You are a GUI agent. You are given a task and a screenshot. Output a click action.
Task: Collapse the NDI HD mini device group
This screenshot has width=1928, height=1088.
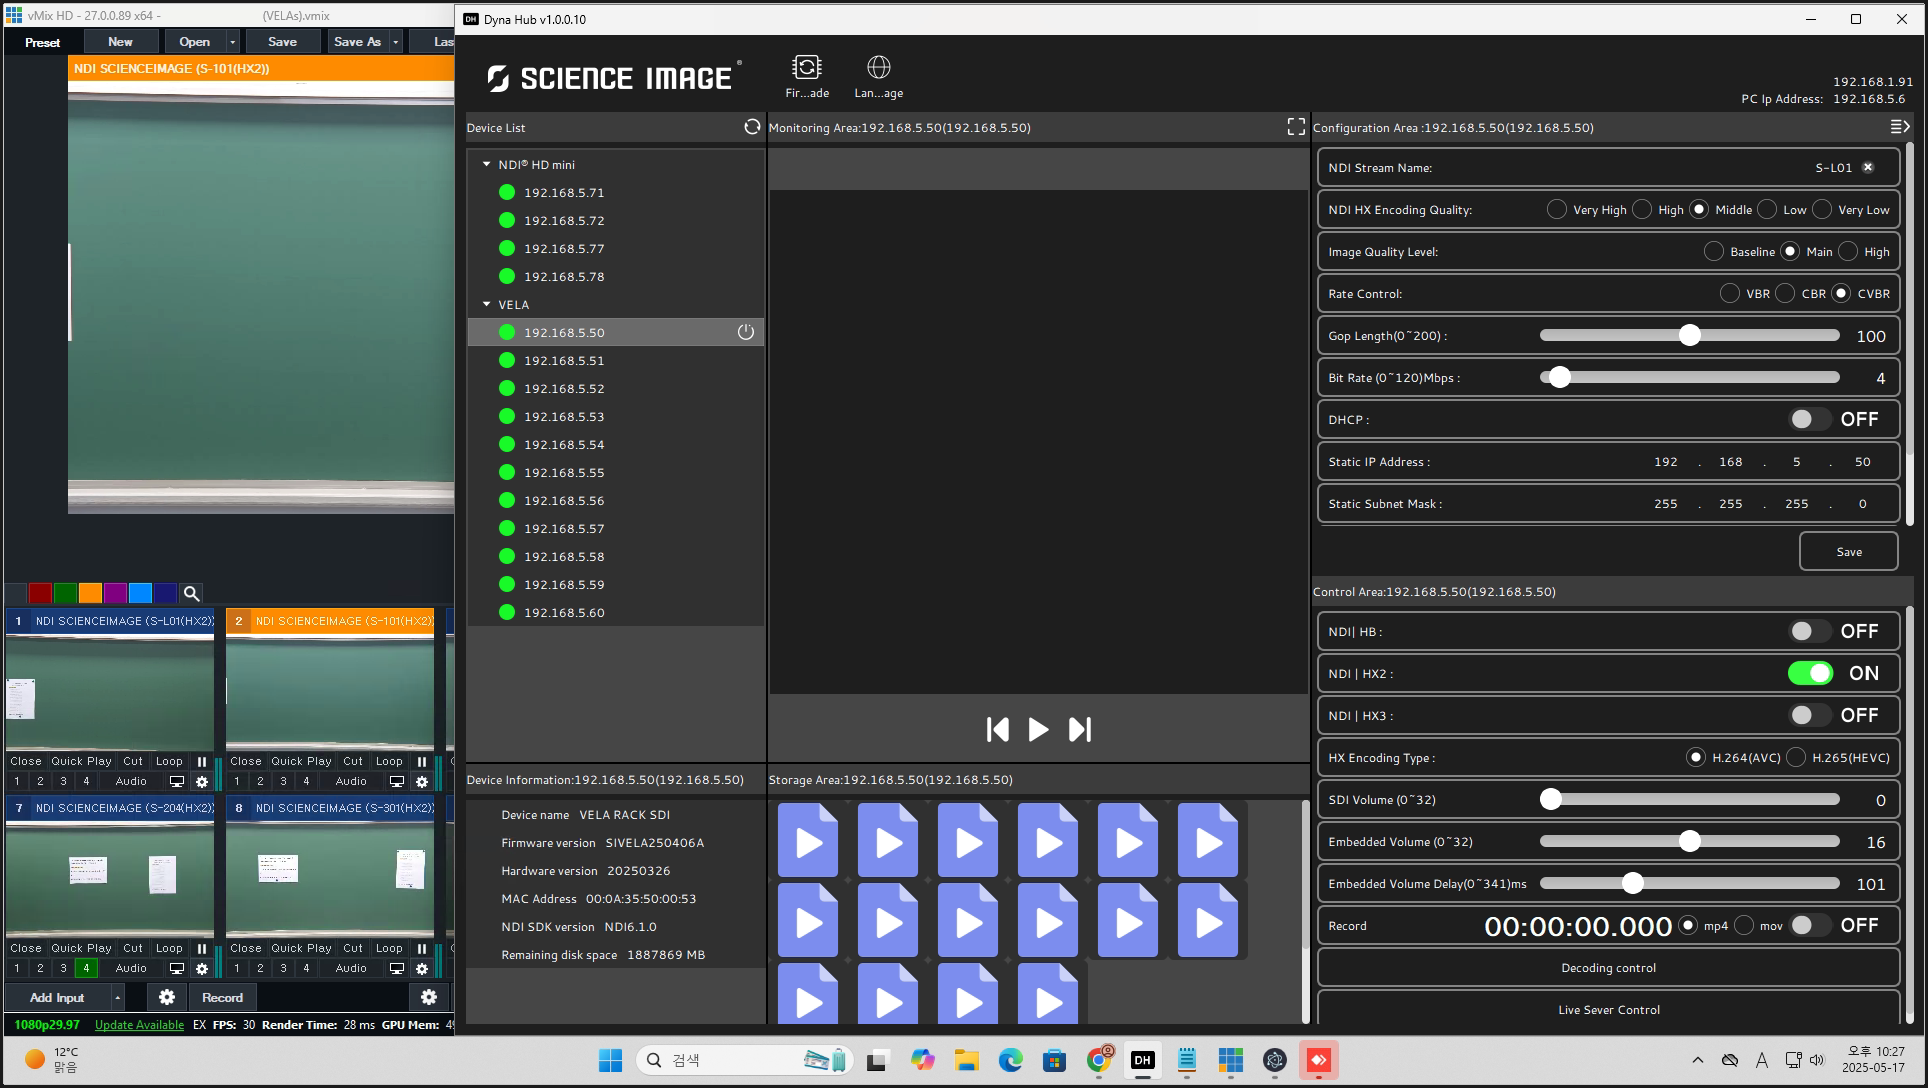[x=487, y=164]
